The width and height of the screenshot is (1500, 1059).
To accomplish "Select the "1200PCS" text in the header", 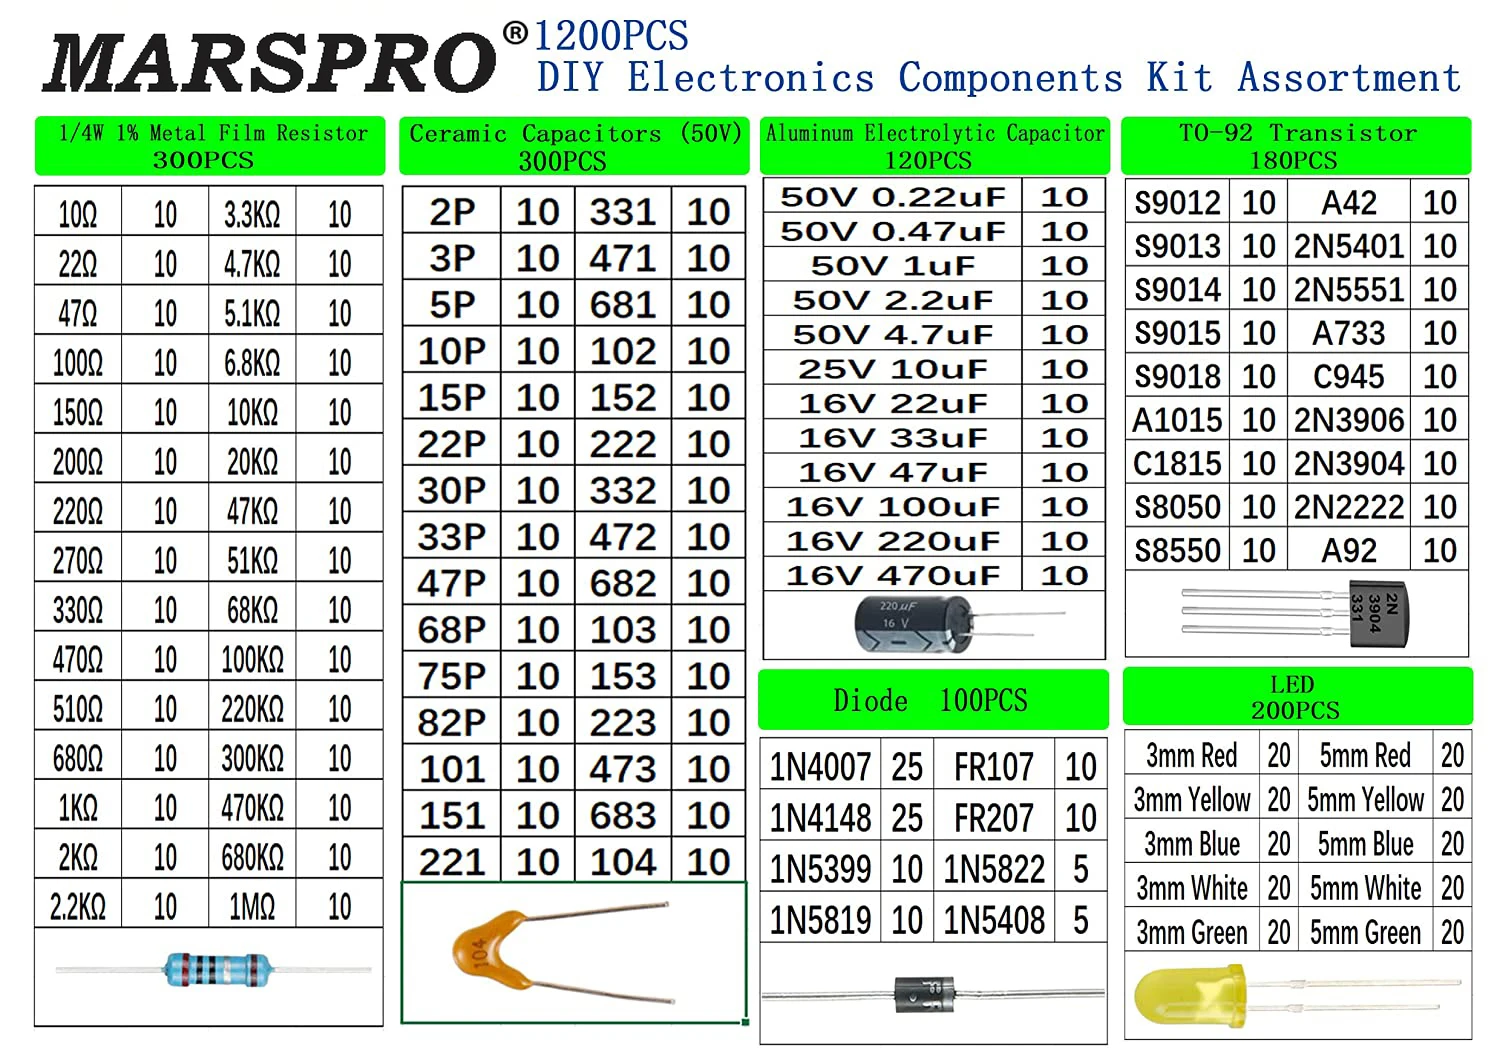I will 611,37.
